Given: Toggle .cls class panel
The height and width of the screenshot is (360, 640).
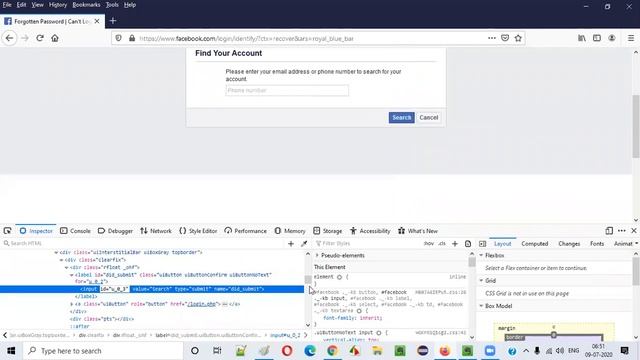Looking at the screenshot, I should 442,243.
